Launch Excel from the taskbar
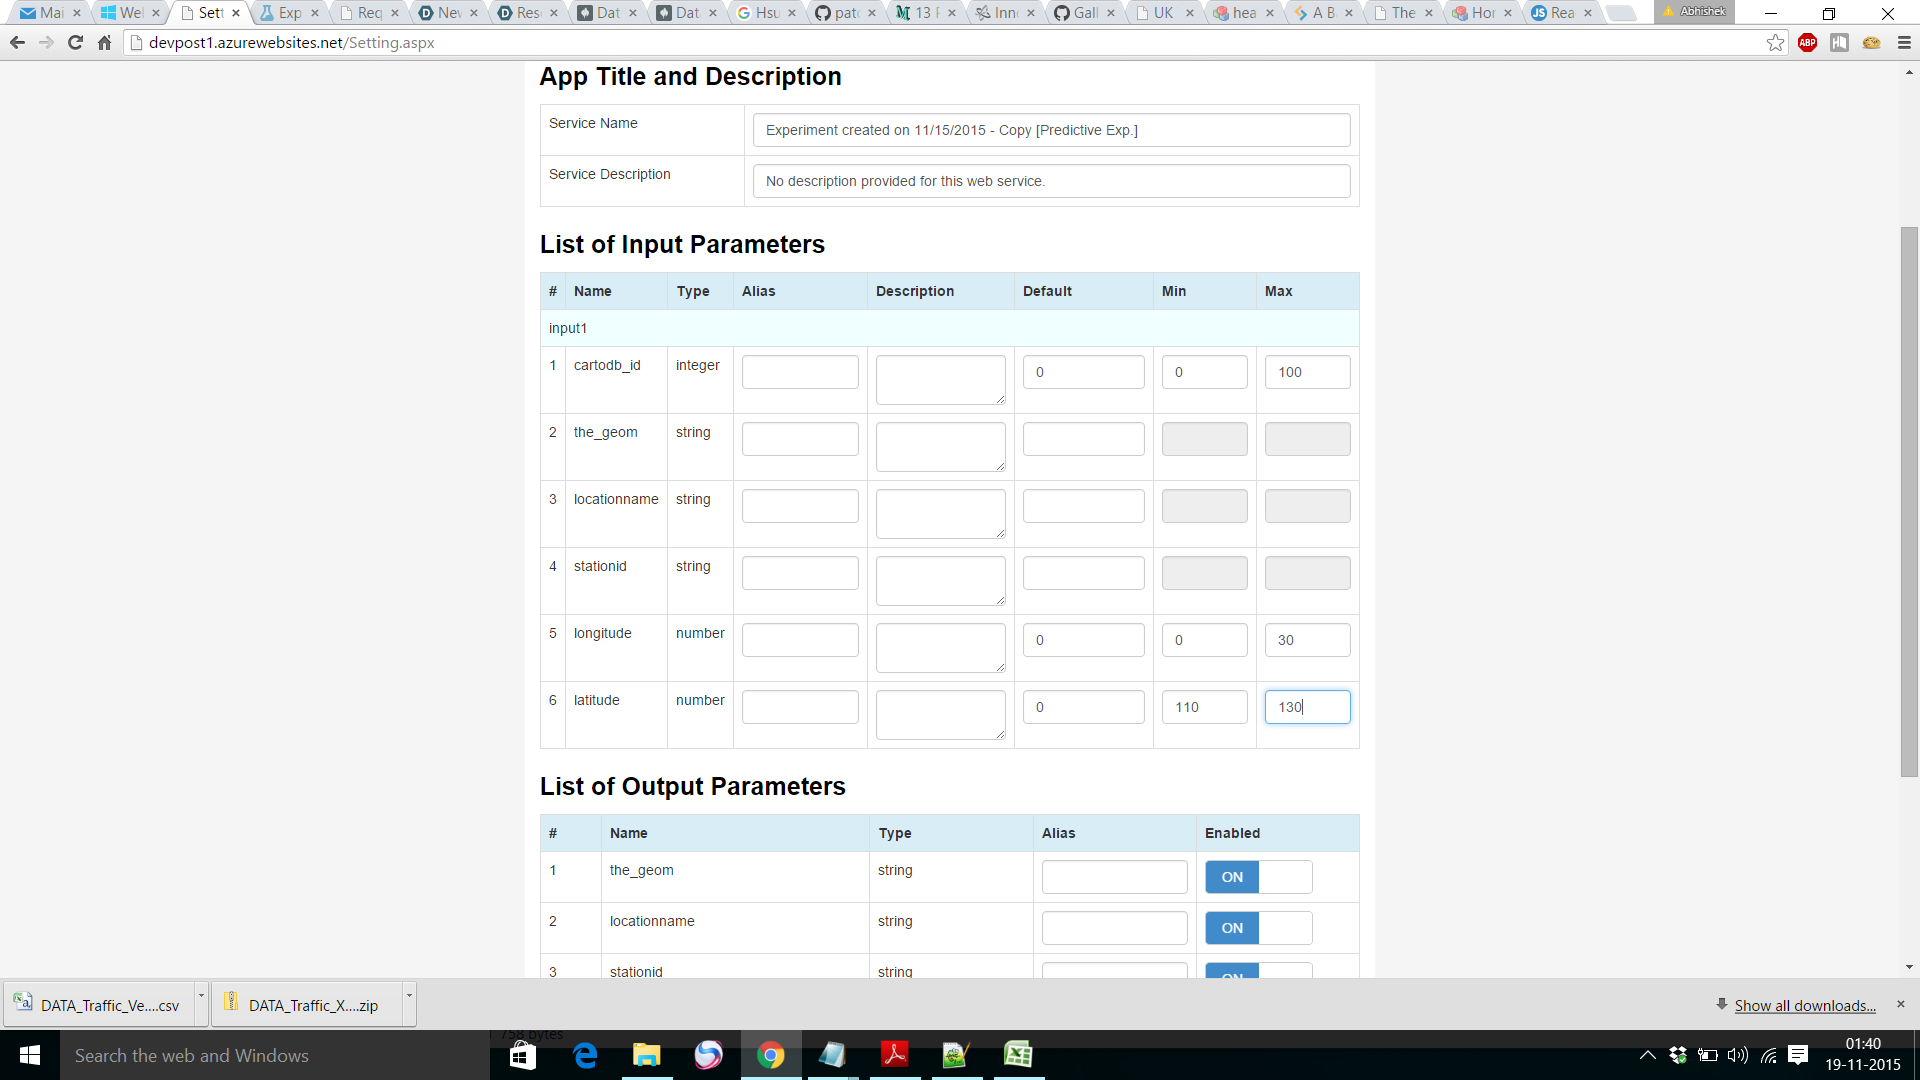Viewport: 1920px width, 1080px height. coord(1018,1055)
